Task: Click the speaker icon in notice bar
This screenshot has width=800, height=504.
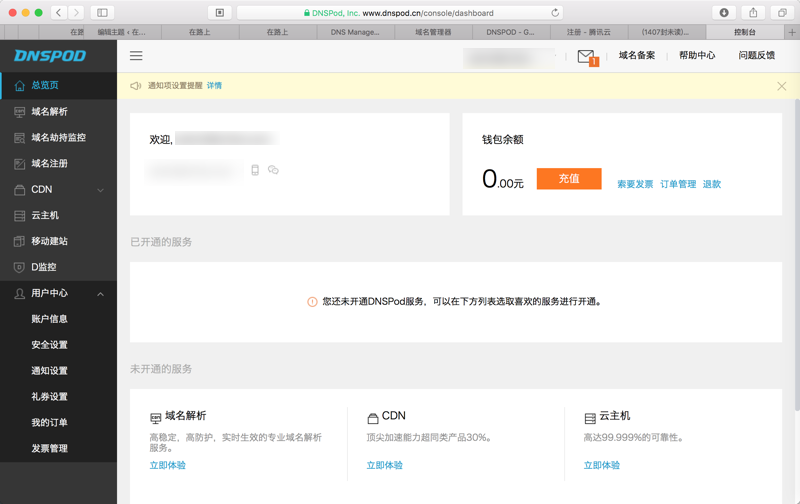Action: [136, 86]
